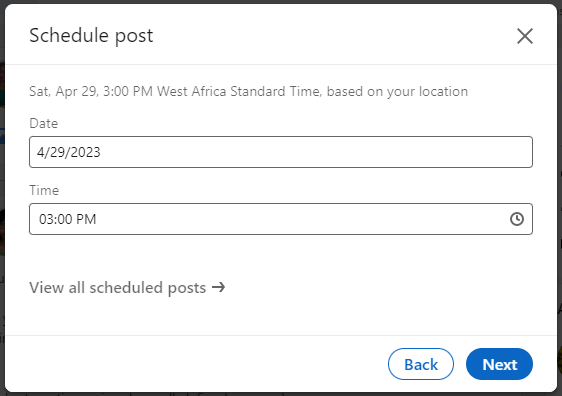Select the PM segment in Time field
This screenshot has width=562, height=396.
[x=86, y=219]
